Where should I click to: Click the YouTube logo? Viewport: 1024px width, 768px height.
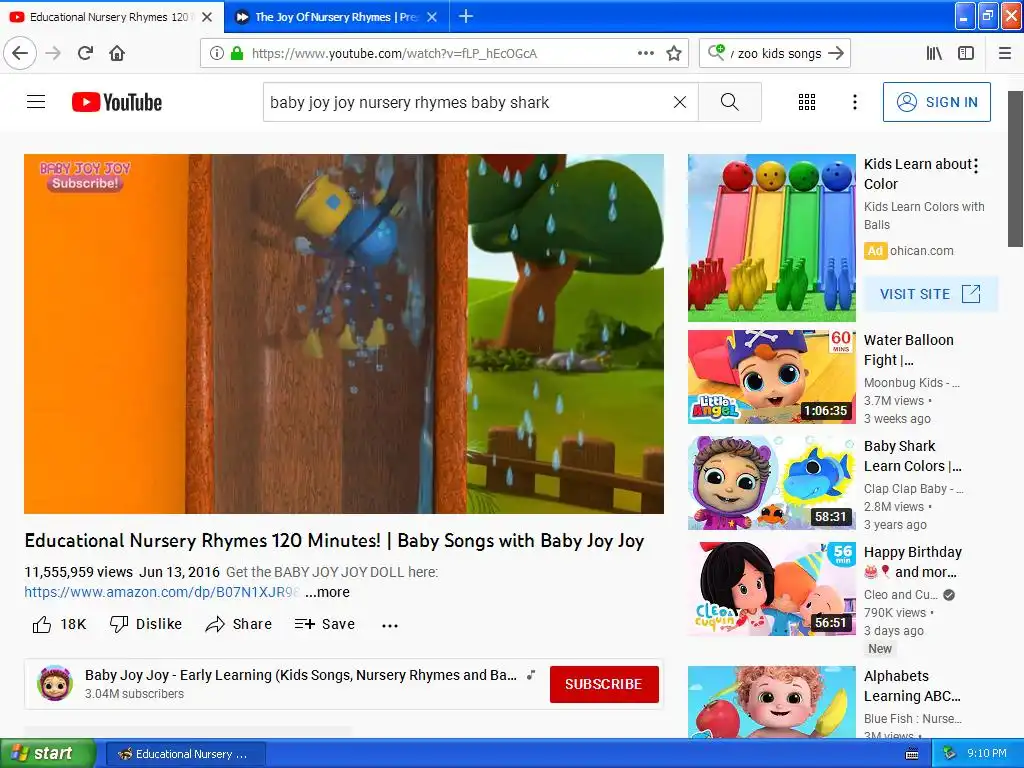pos(117,102)
